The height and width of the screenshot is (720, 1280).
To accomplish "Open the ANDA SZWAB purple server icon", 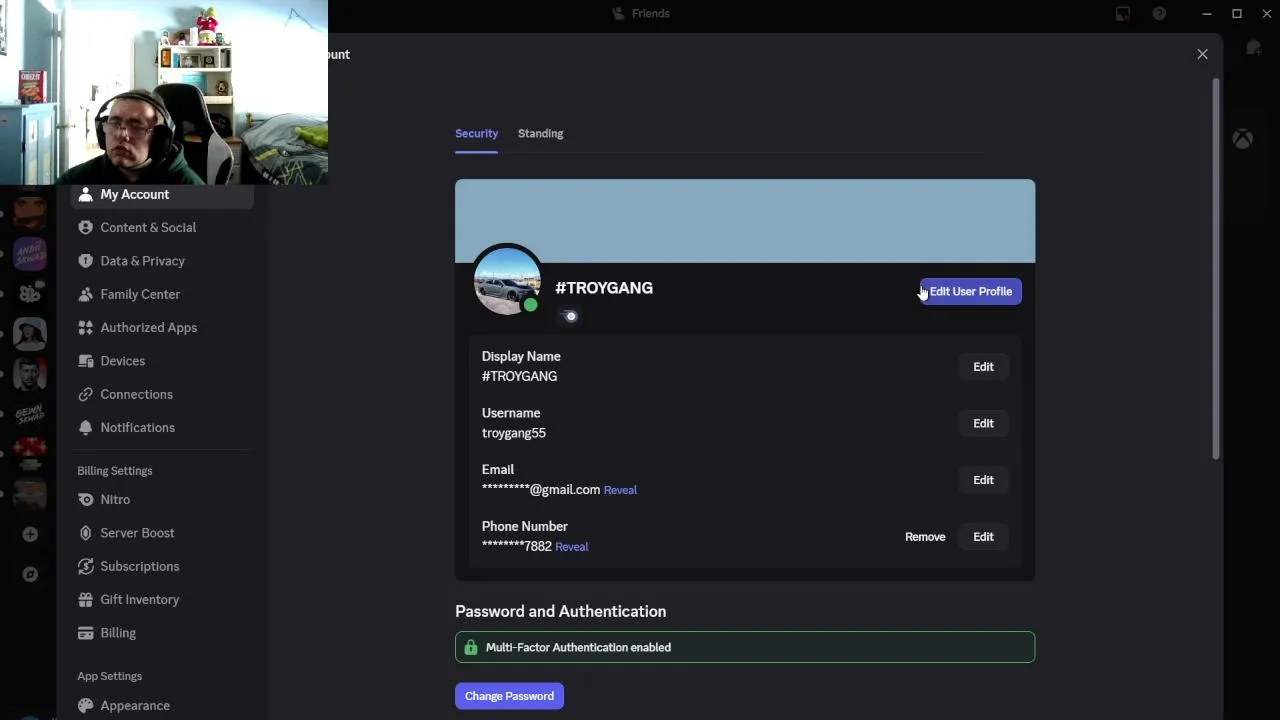I will 30,253.
